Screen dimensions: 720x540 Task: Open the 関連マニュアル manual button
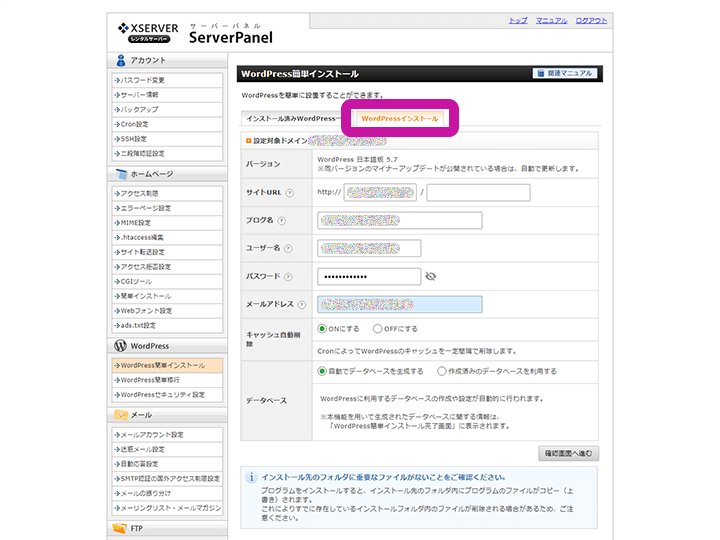566,73
